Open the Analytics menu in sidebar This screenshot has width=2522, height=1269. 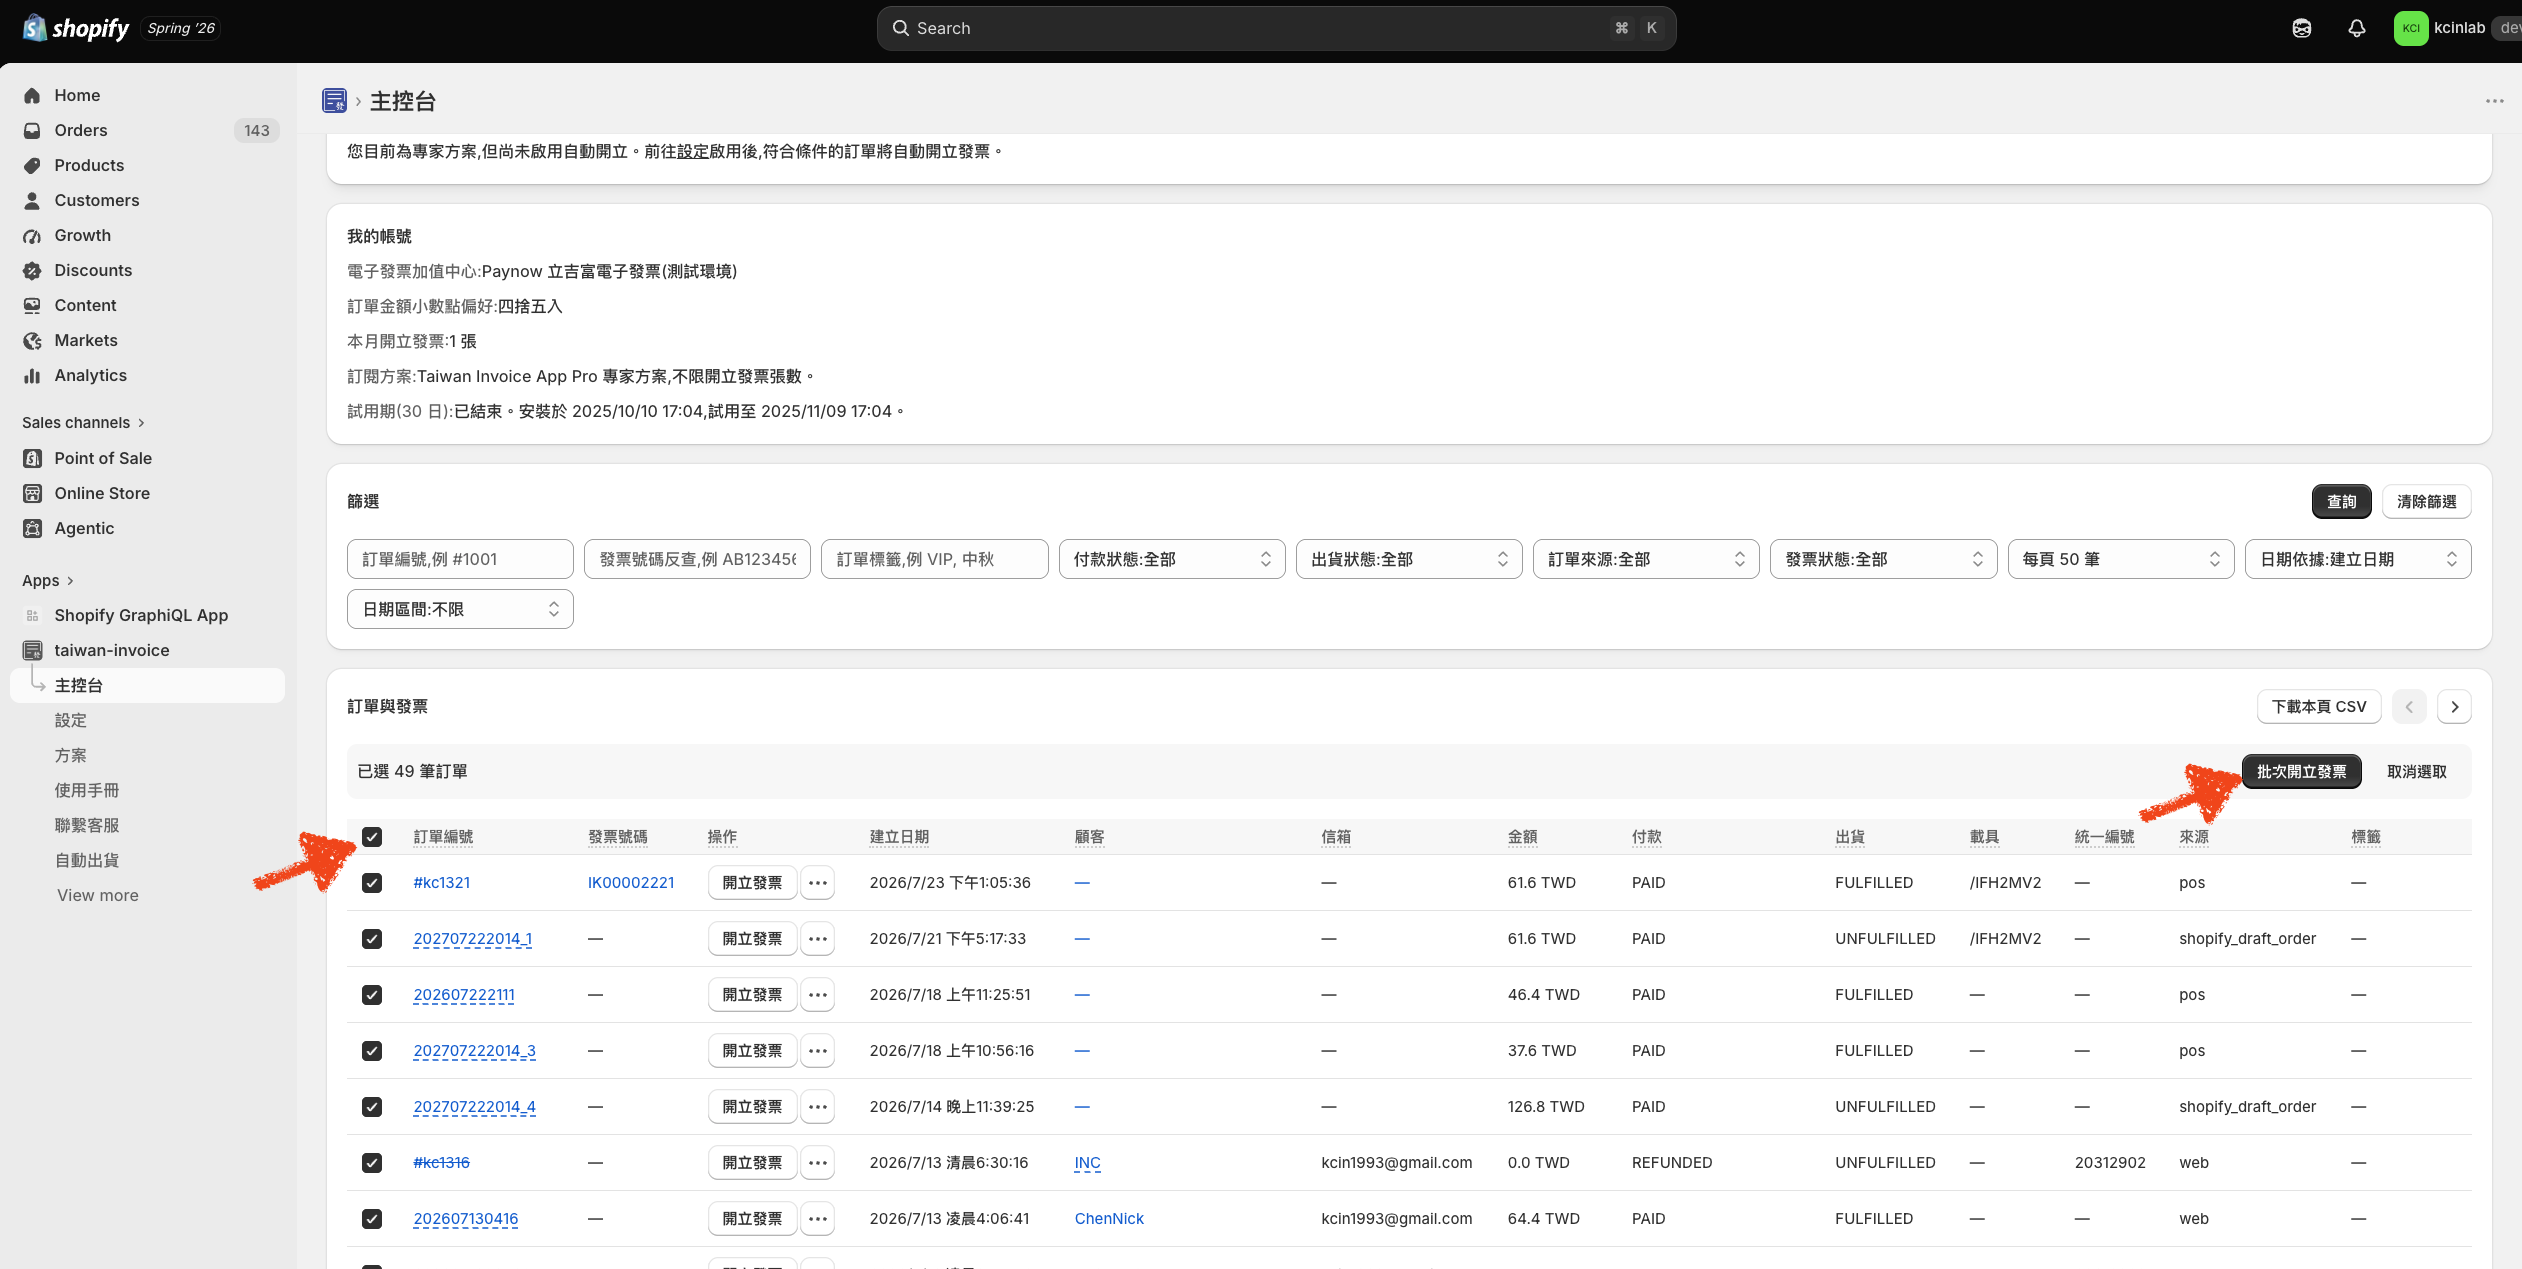90,375
